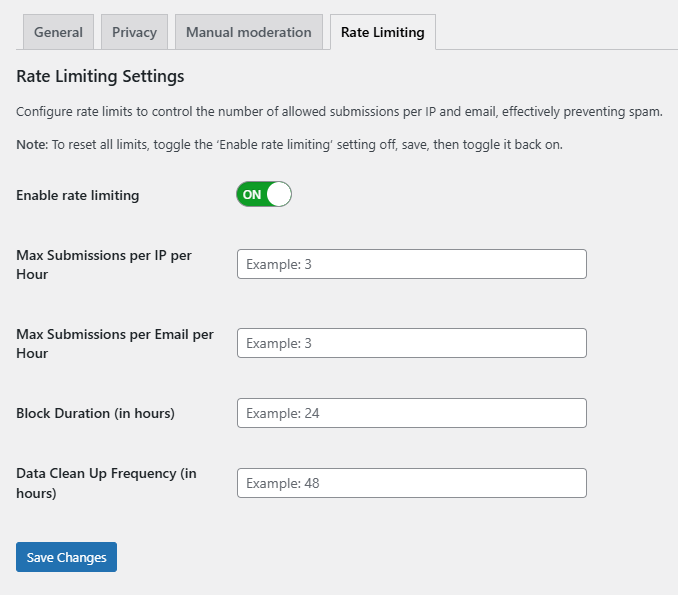The height and width of the screenshot is (595, 678).
Task: Click the 'Rate Limiting Settings' heading
Action: coord(100,77)
